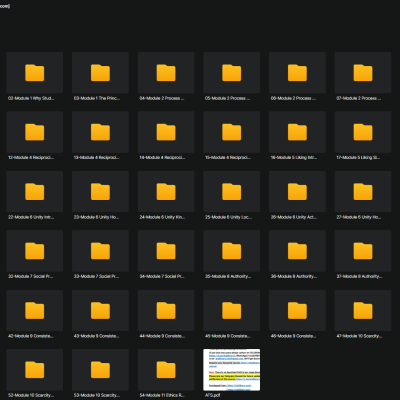The height and width of the screenshot is (400, 400).
Task: Open folder 47-Module 10 Scarcity
Action: [x=363, y=311]
